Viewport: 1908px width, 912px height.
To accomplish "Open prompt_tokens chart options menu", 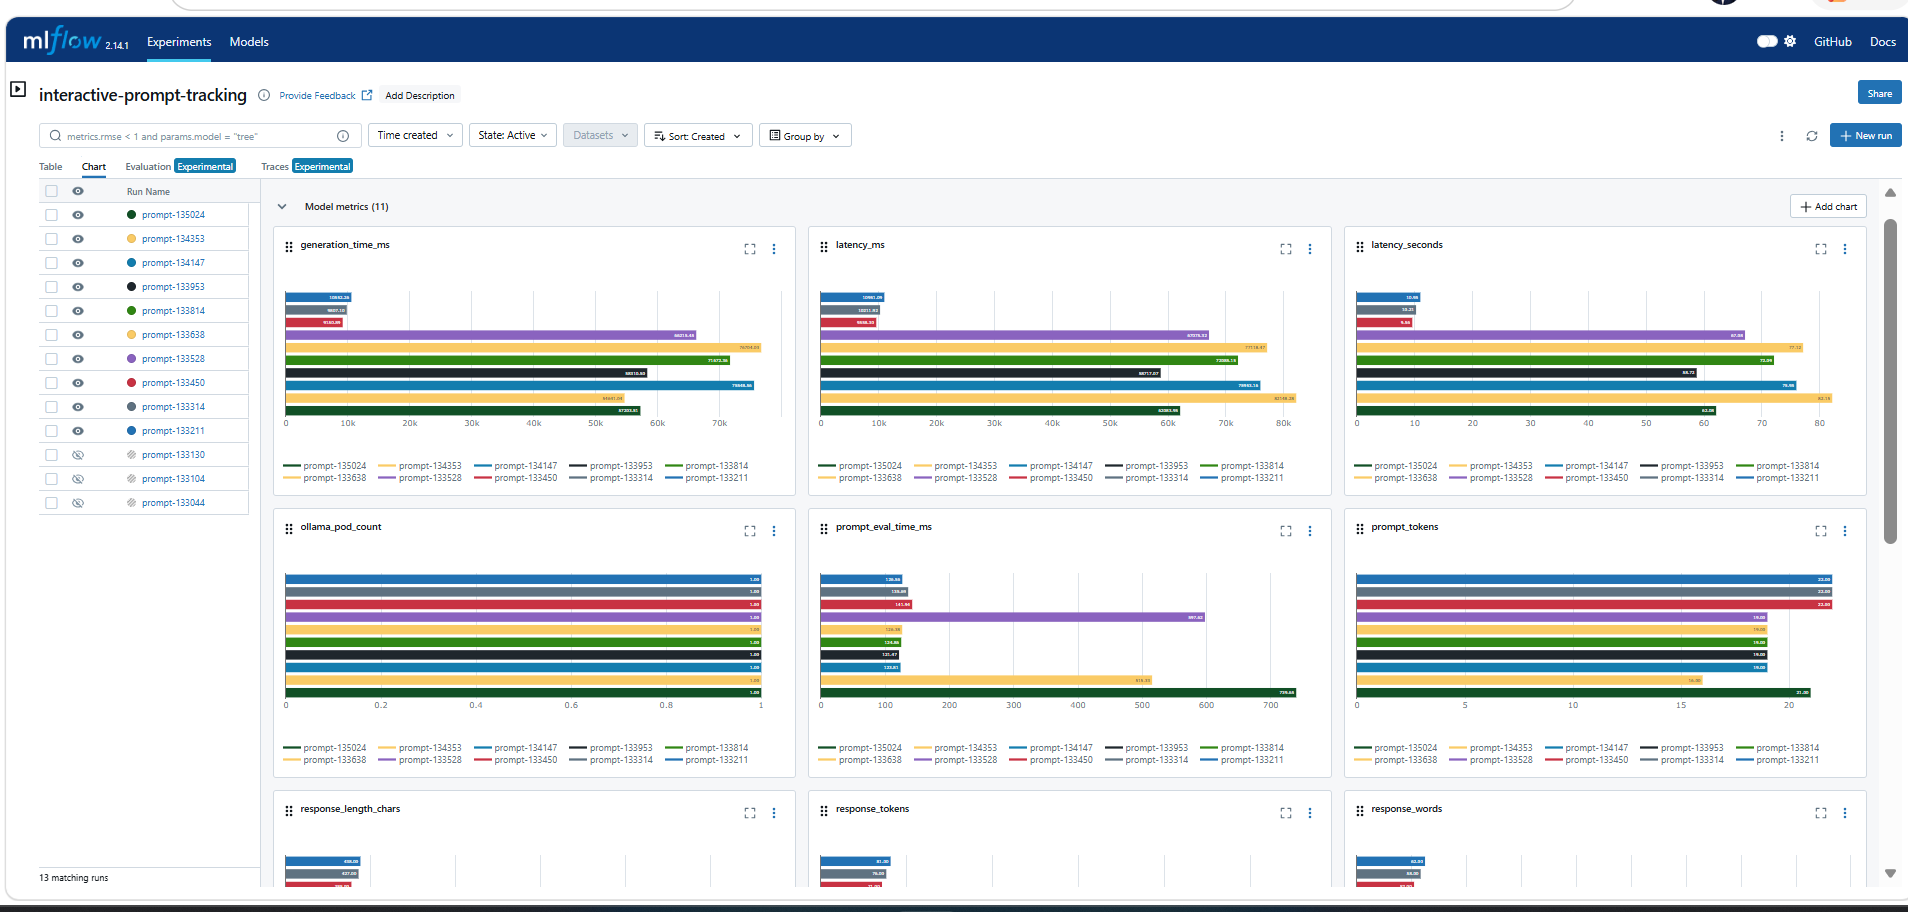I will 1845,531.
